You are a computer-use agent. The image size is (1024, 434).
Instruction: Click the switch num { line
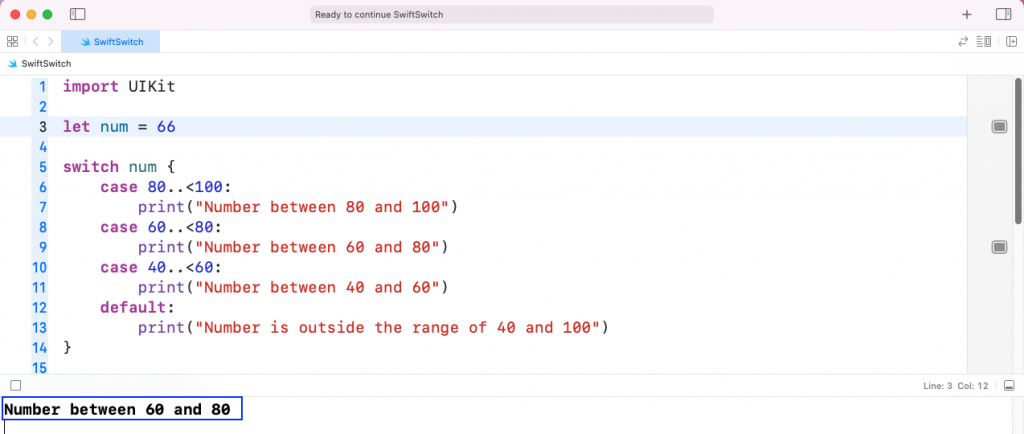119,167
